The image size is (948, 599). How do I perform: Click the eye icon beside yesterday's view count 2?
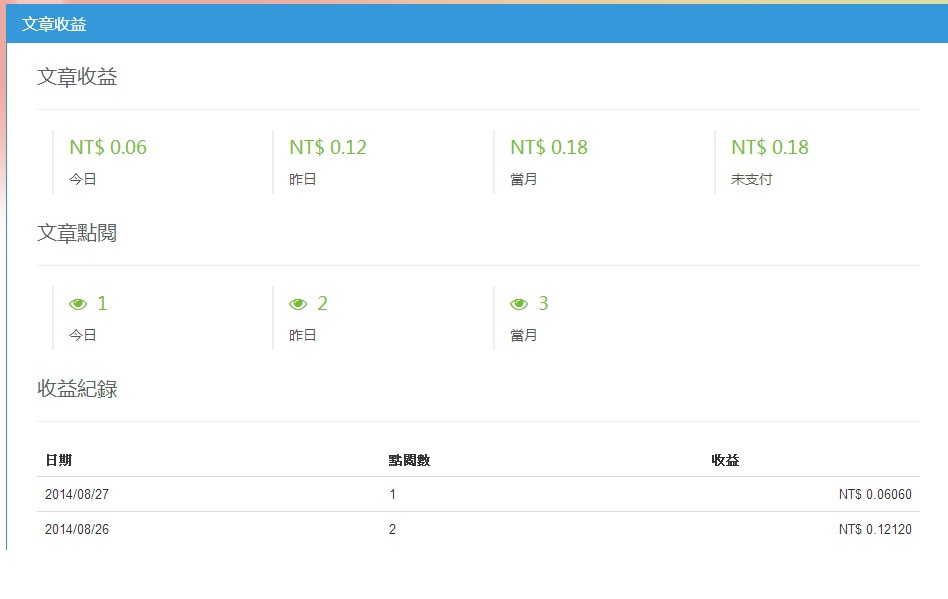pos(298,304)
